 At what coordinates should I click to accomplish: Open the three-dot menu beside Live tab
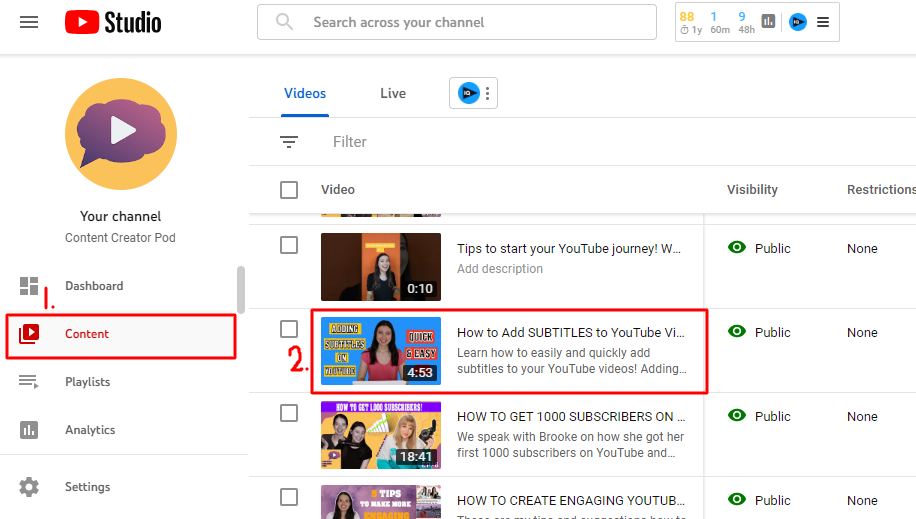click(x=487, y=93)
